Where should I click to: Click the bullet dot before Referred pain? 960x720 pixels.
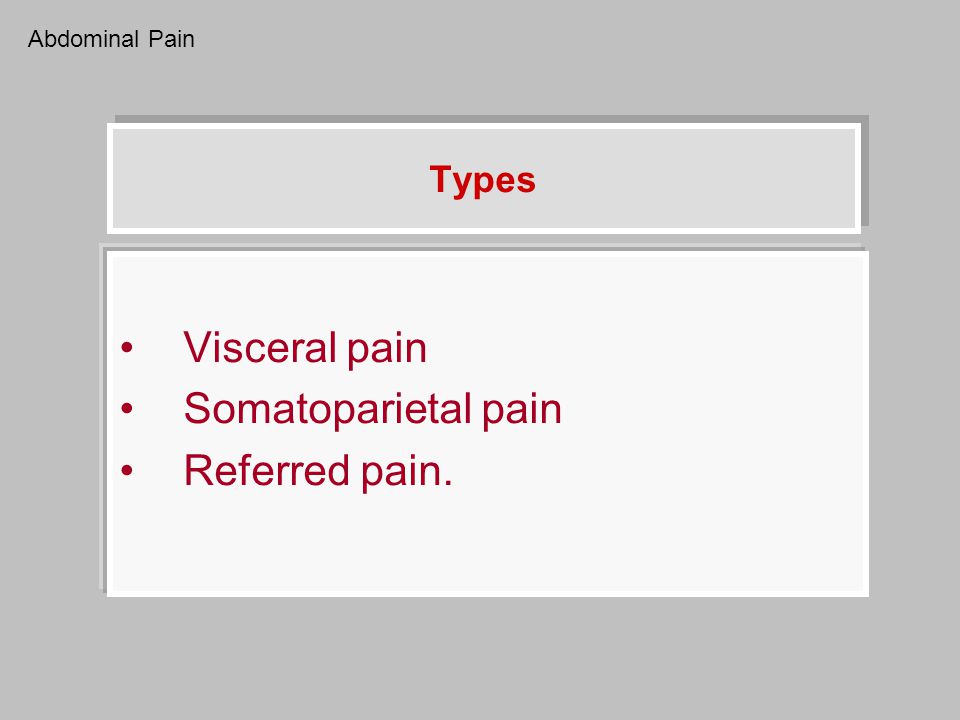pos(127,470)
